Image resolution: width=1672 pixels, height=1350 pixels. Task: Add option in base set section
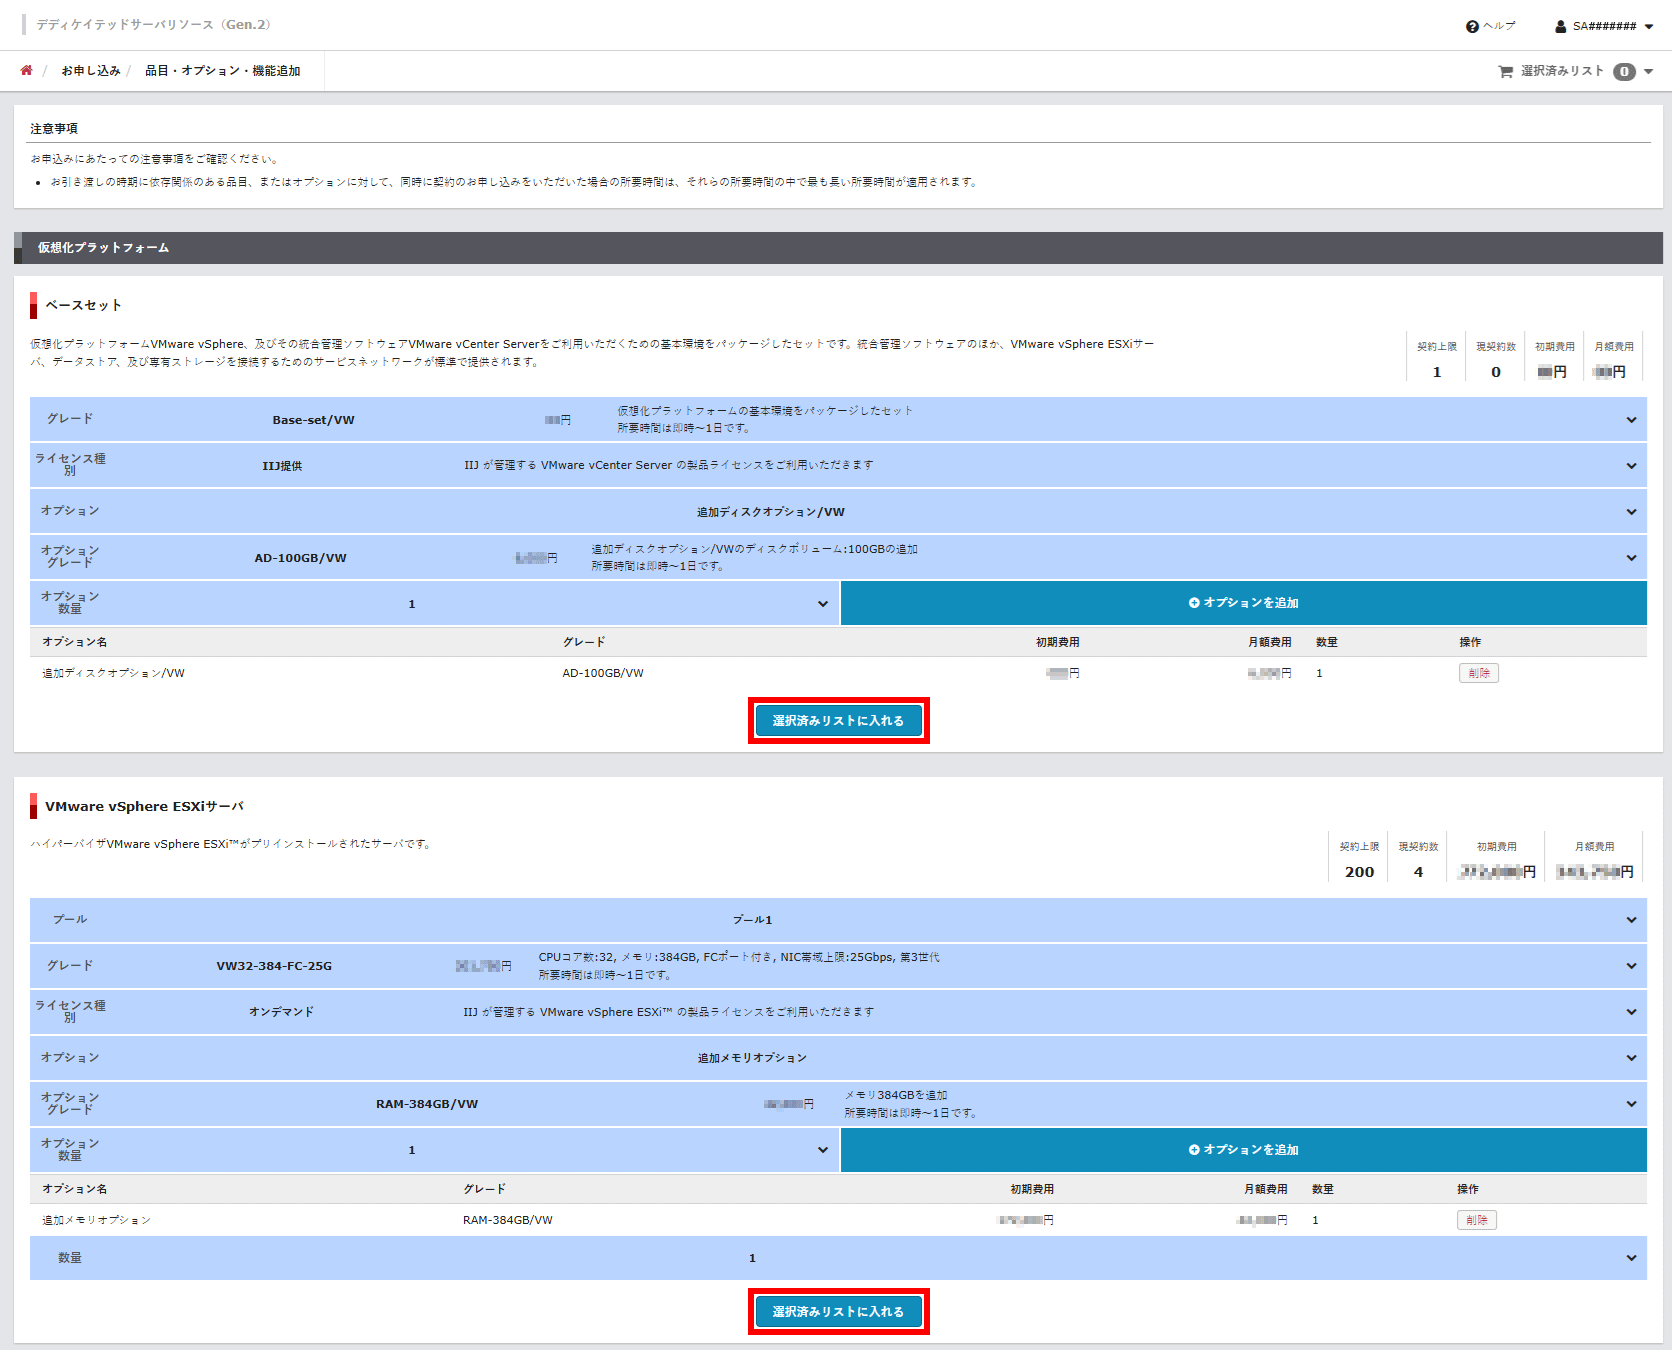[1243, 603]
